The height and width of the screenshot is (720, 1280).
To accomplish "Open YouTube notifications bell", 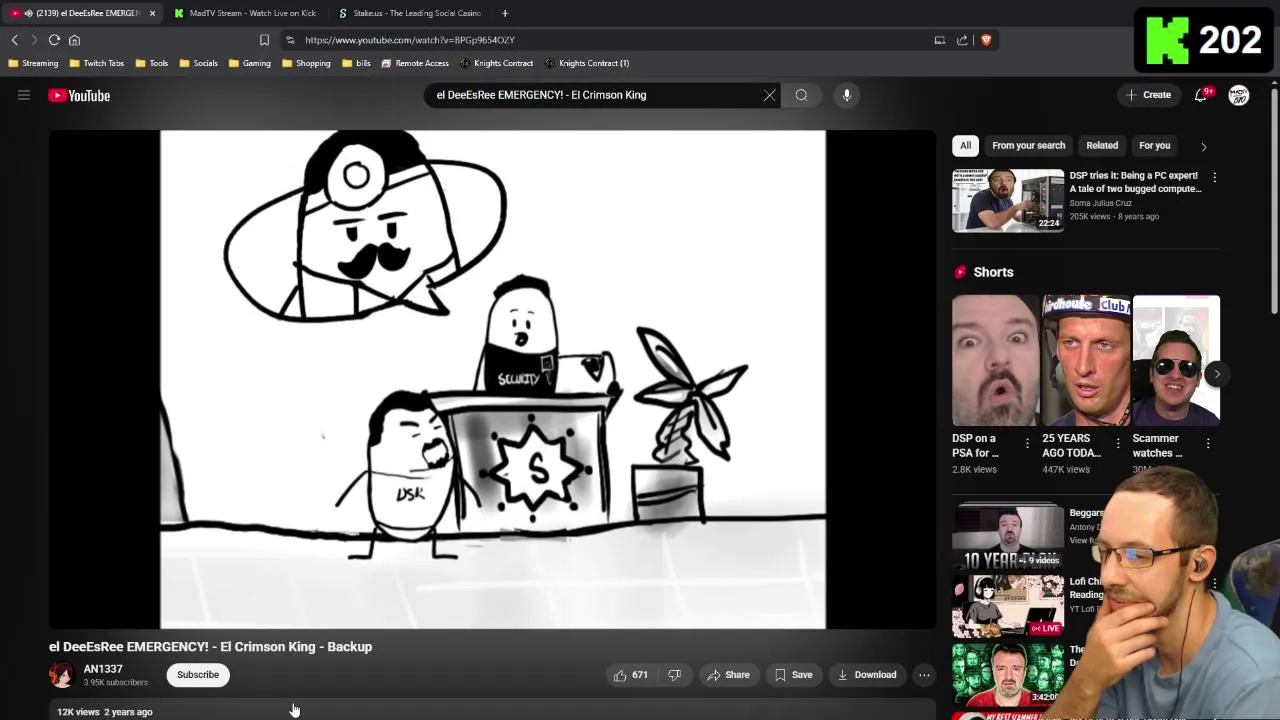I will [1201, 95].
